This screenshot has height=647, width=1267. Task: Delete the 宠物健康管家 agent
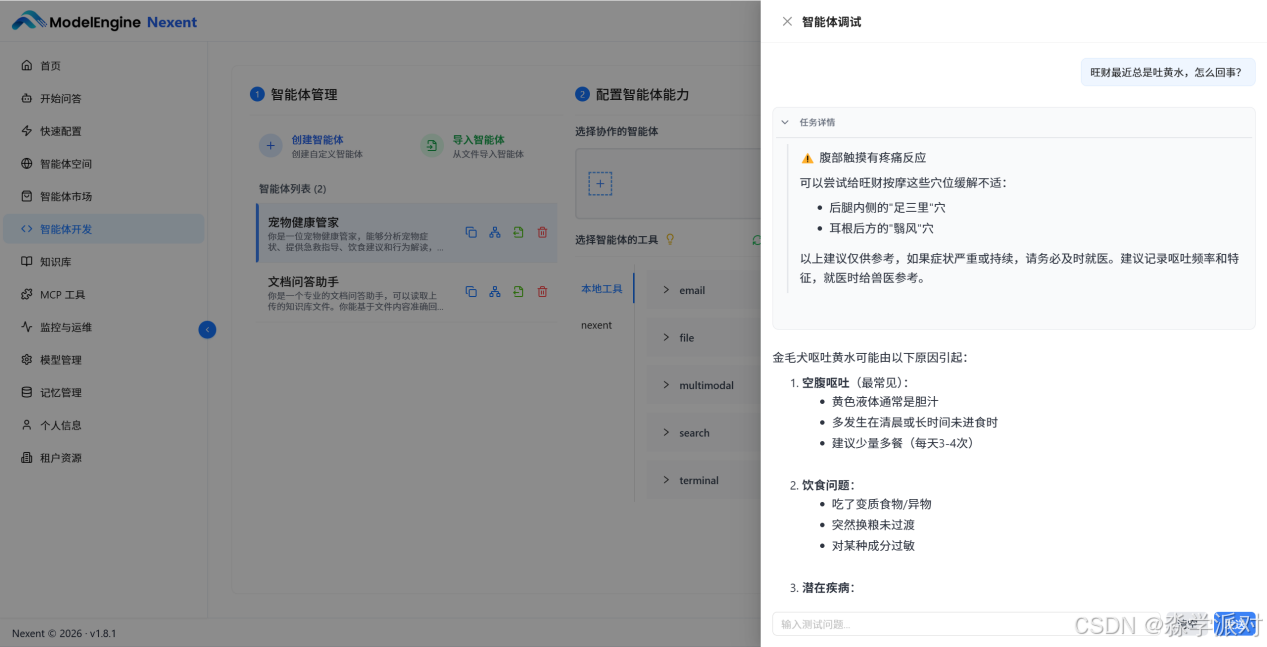(x=541, y=232)
